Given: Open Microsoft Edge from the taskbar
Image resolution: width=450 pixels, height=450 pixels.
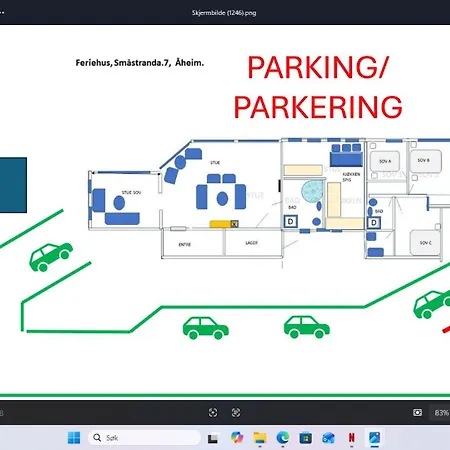Looking at the screenshot, I should (x=283, y=438).
